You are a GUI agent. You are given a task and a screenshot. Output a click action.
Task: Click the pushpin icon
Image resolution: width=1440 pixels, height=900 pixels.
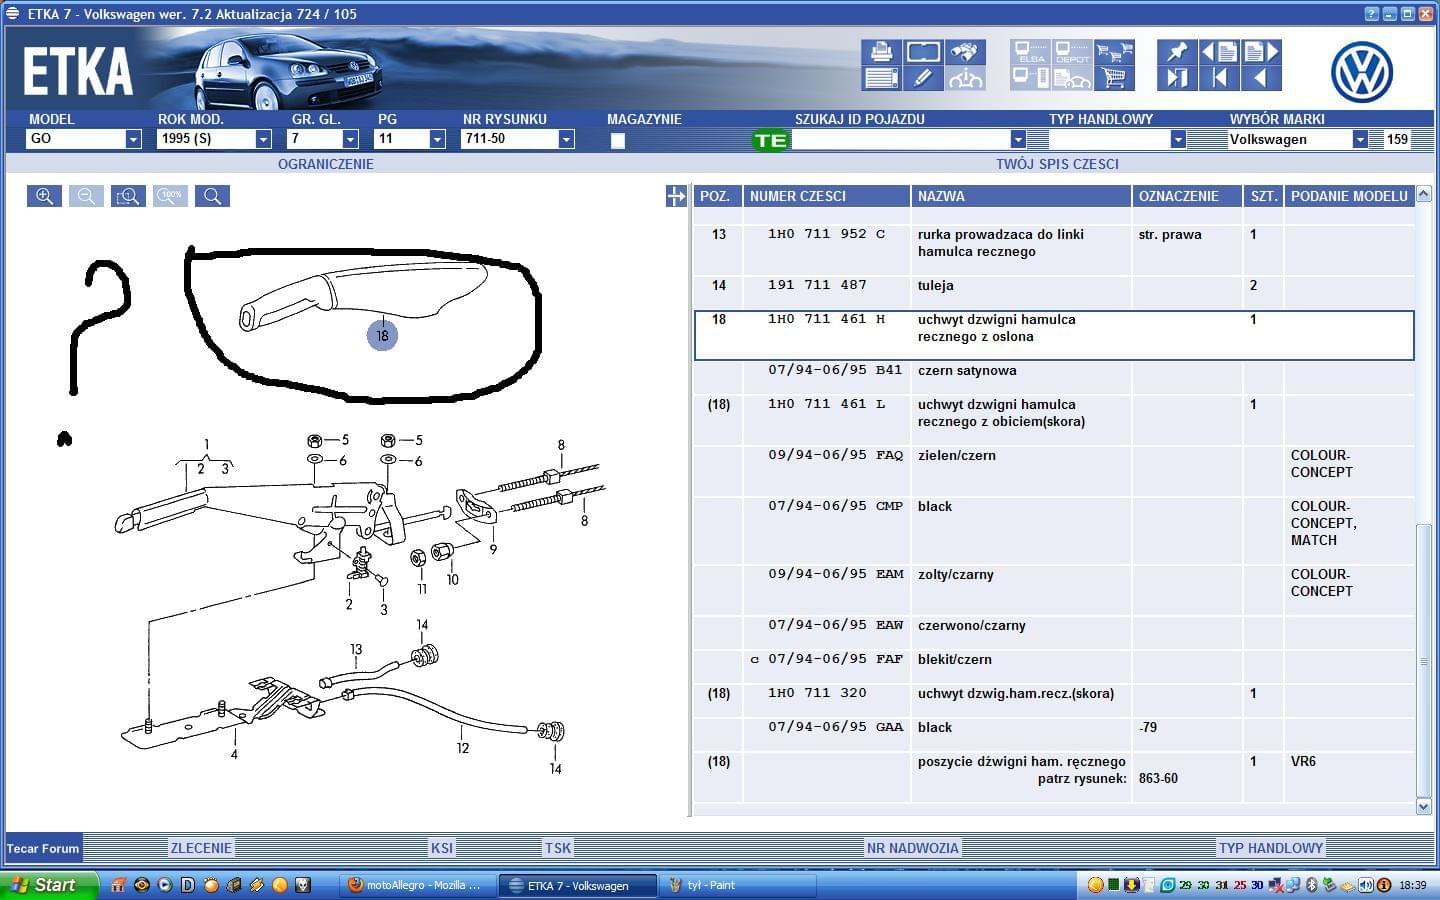click(x=1177, y=52)
